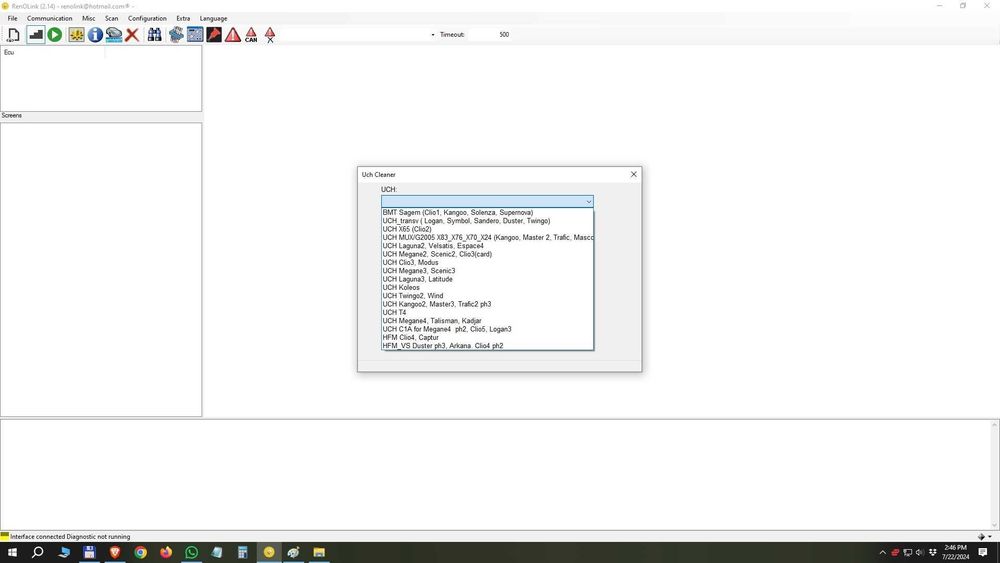Viewport: 1000px width, 563px height.
Task: Click the car scan toolbar icon
Action: pos(114,35)
